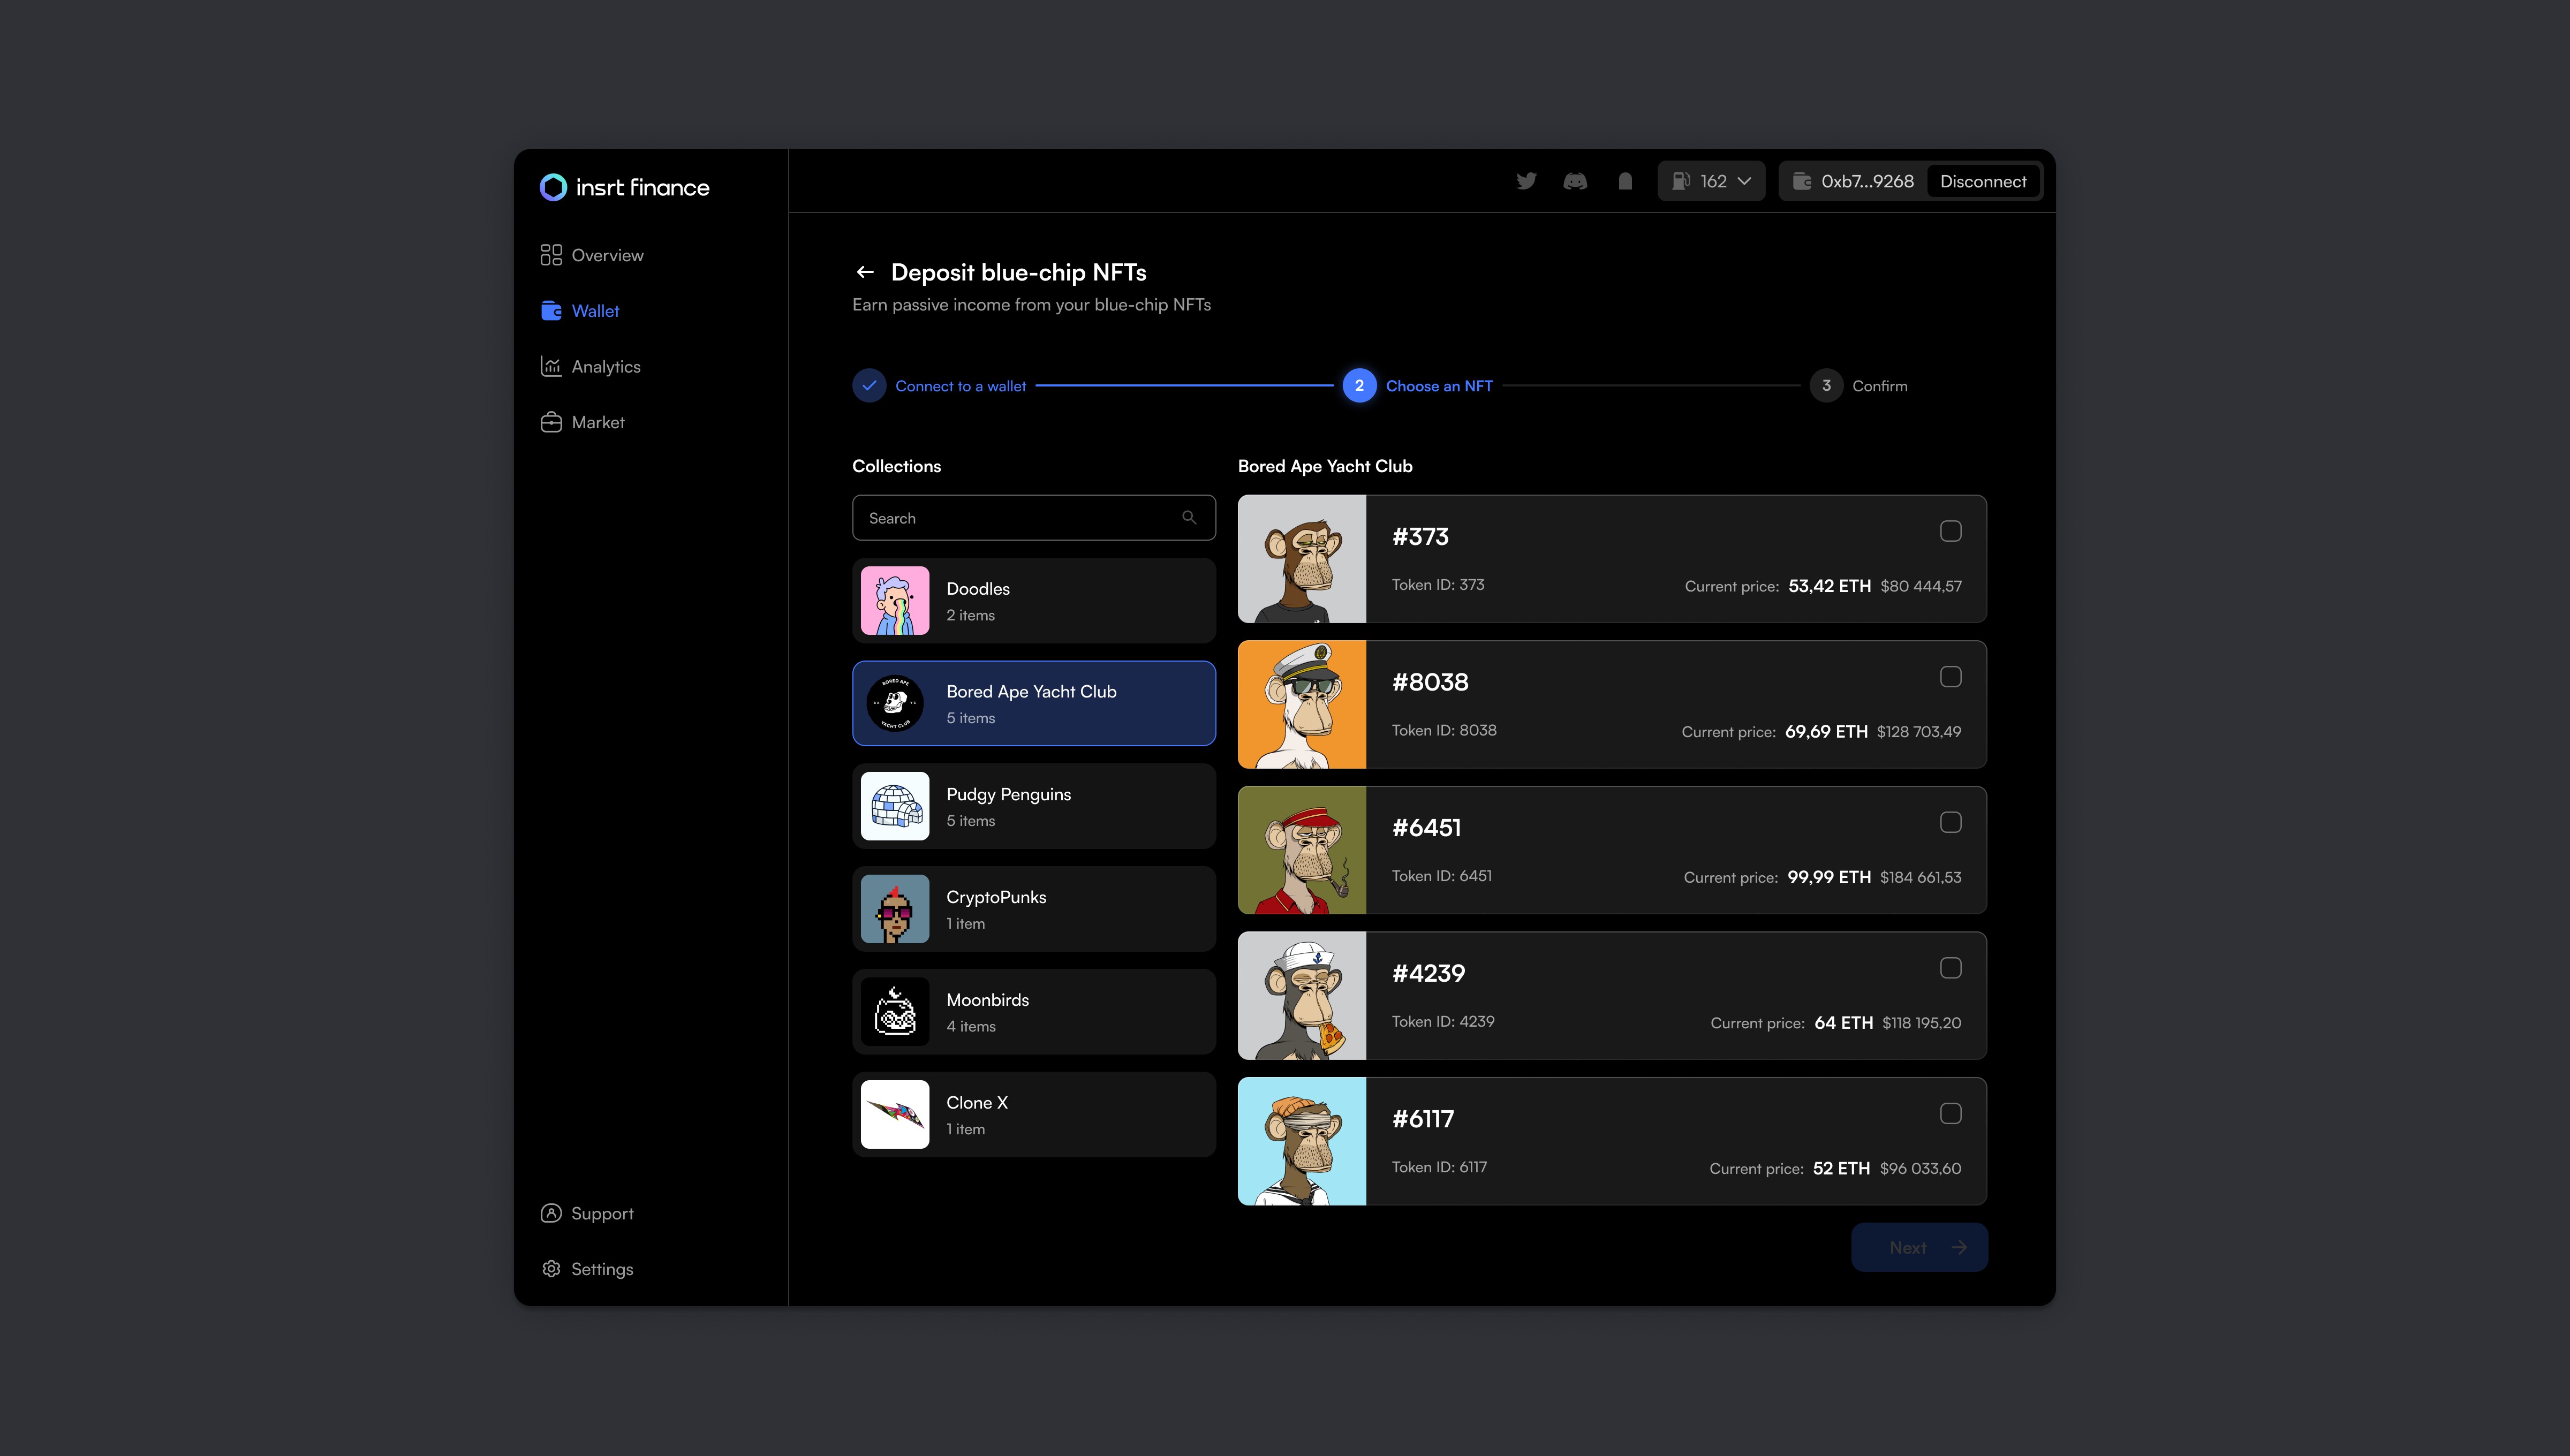Open the Twitter link icon
Screen dimensions: 2570x1456
pos(1526,181)
